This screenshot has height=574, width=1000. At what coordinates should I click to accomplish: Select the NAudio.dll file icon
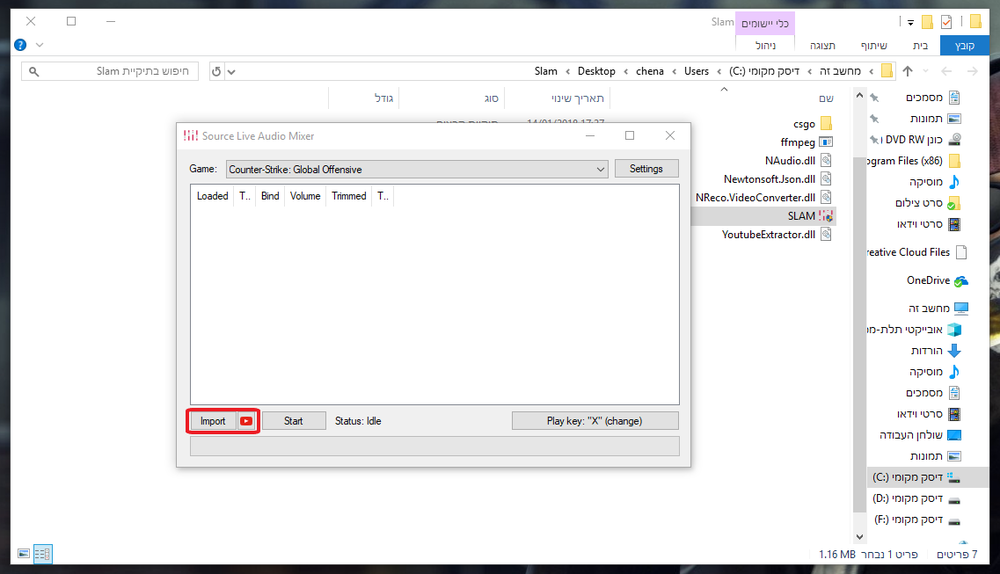pyautogui.click(x=826, y=160)
